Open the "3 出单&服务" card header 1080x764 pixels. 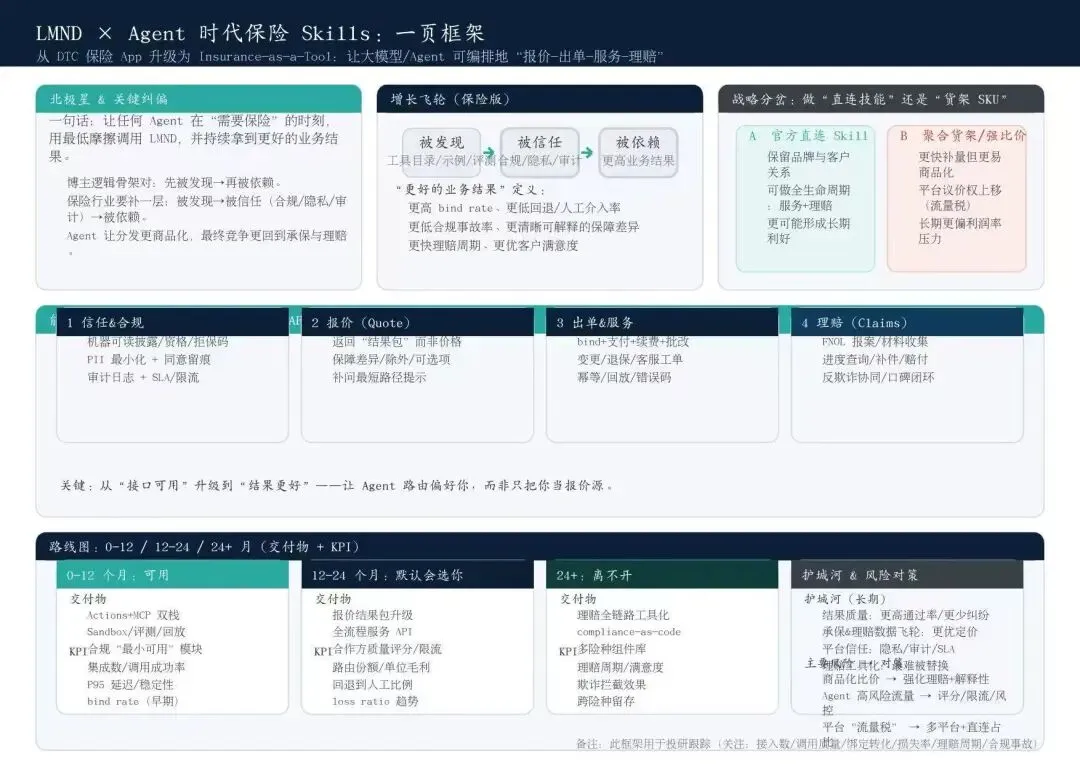[x=663, y=322]
